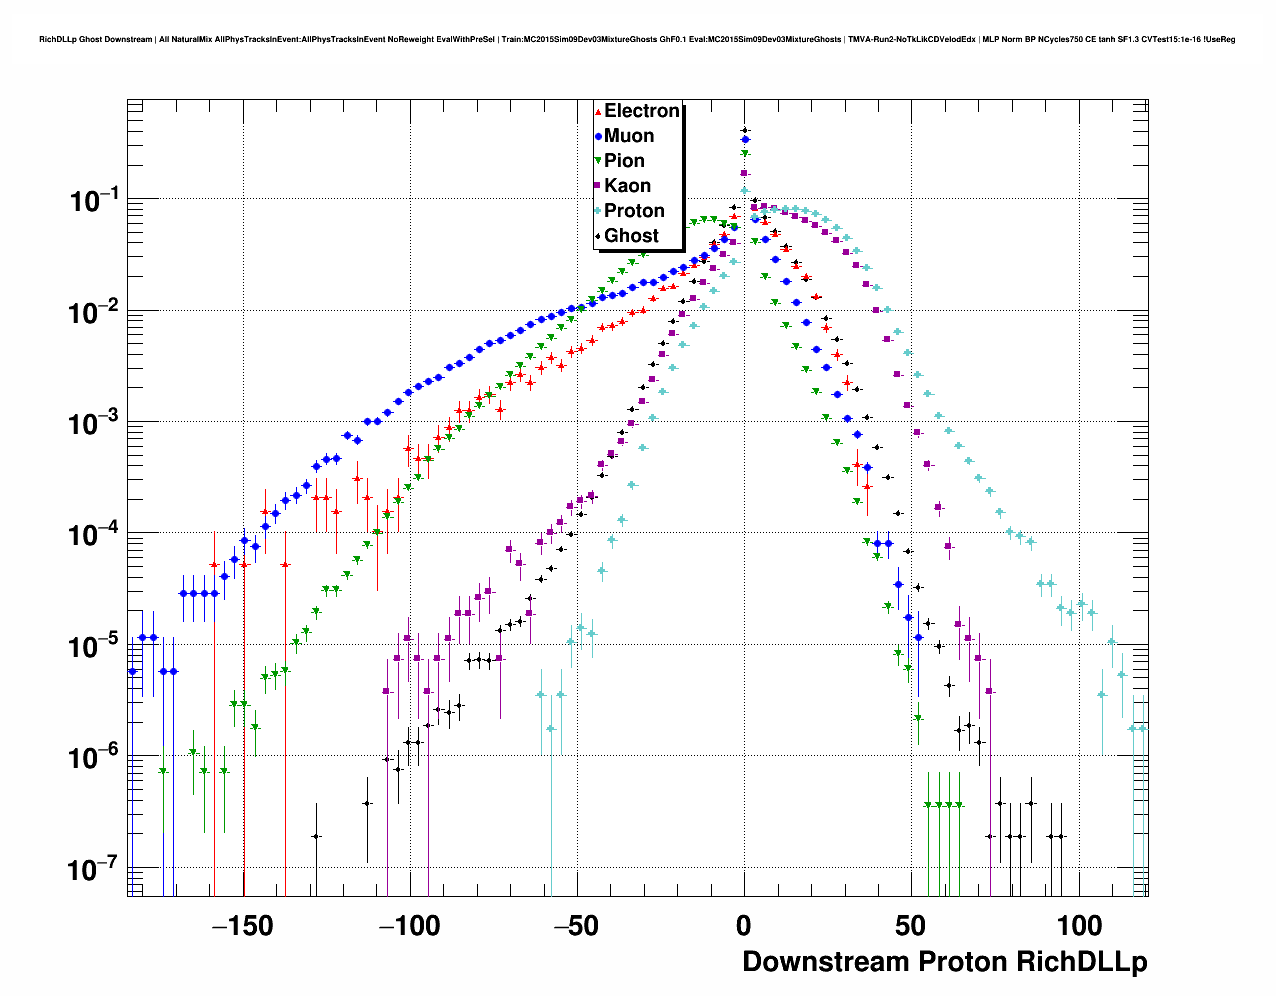Click the blue Muon circle legend marker

point(598,137)
